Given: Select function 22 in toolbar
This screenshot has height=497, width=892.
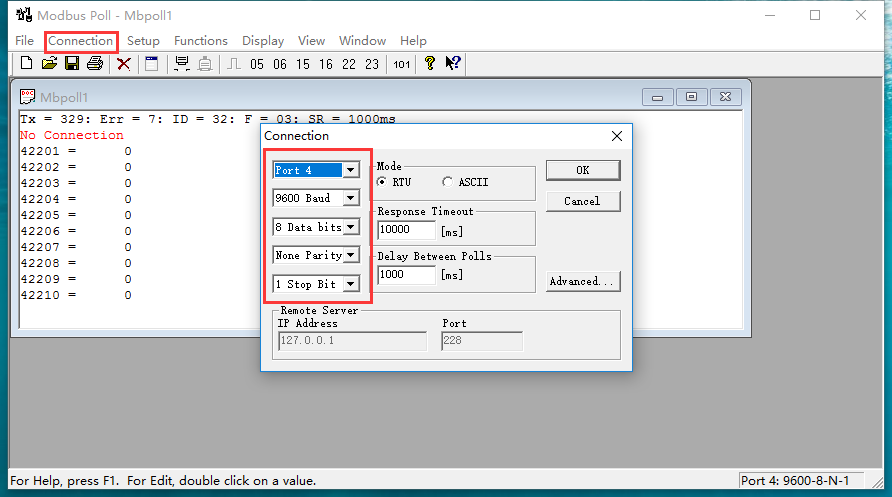Looking at the screenshot, I should click(349, 64).
